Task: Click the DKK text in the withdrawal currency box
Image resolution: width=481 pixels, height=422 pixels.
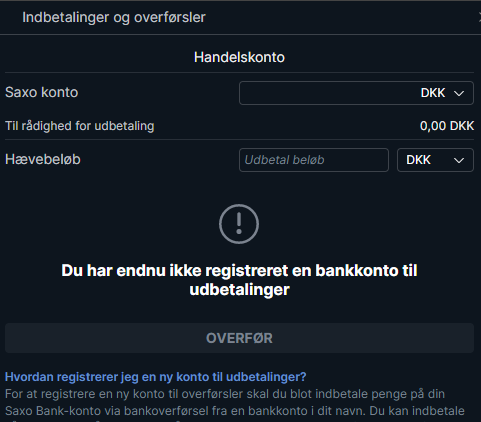Action: (x=418, y=160)
